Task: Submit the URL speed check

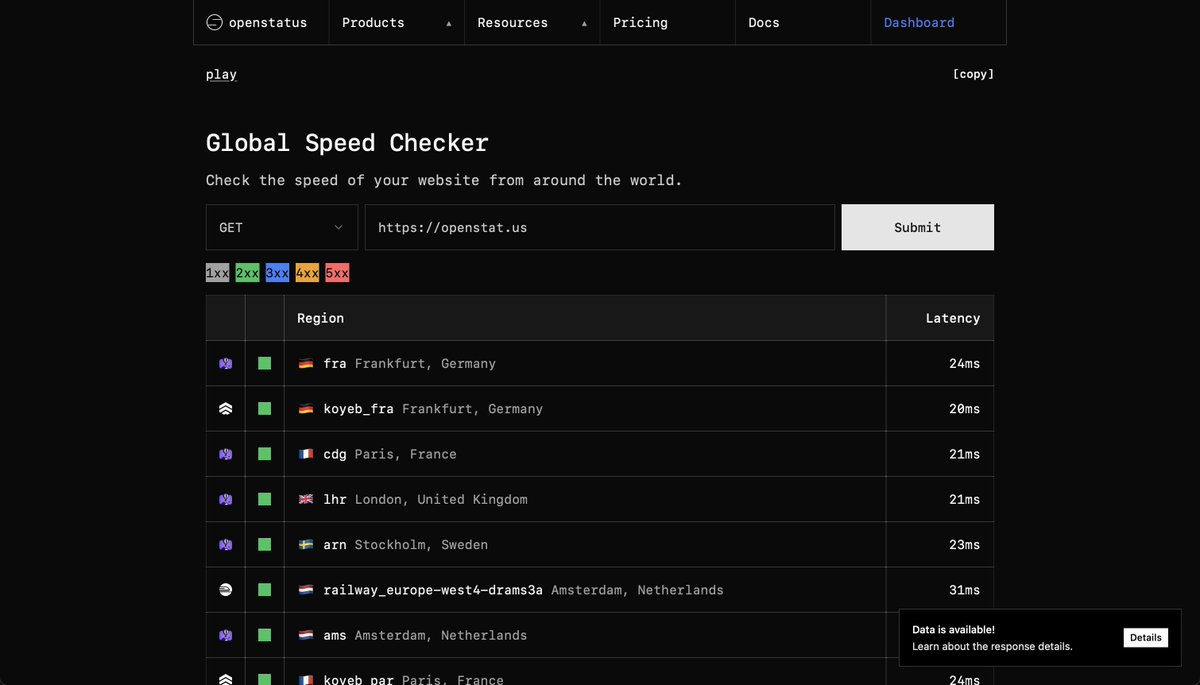Action: pos(918,227)
